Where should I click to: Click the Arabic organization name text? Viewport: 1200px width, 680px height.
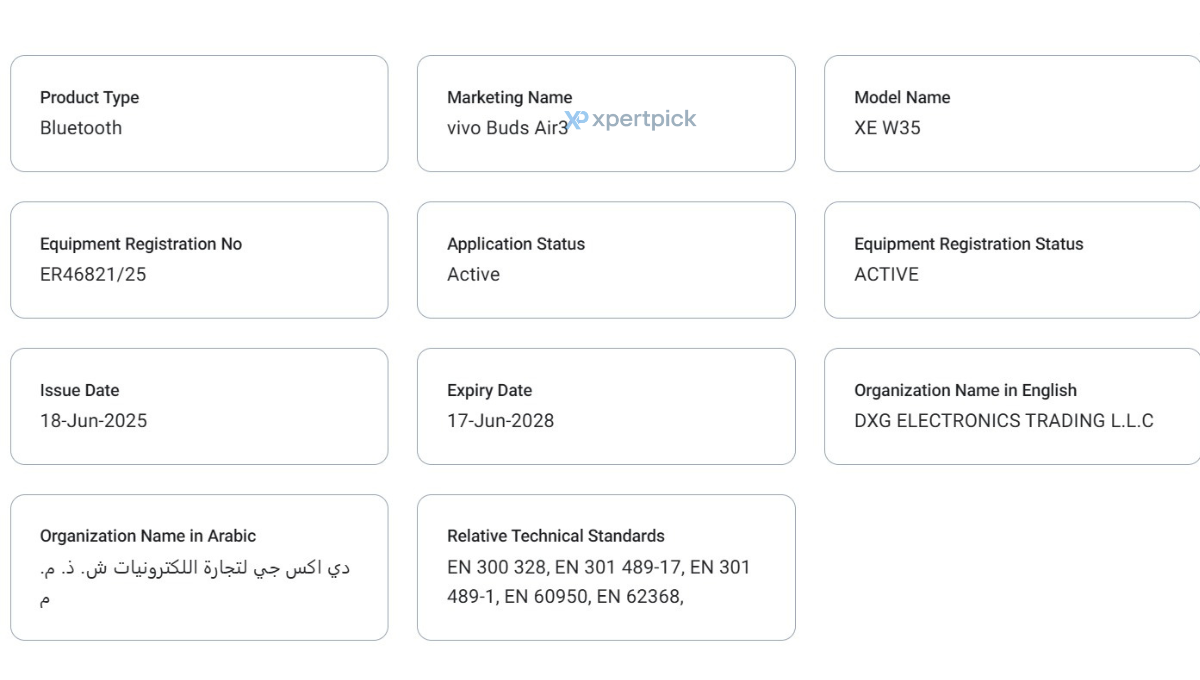tap(195, 582)
